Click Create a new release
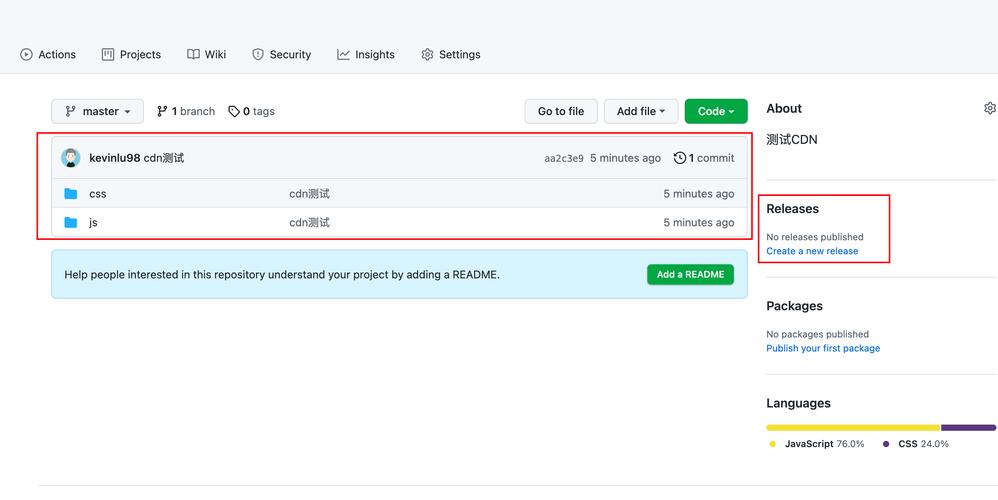Viewport: 998px width, 500px height. pos(812,251)
